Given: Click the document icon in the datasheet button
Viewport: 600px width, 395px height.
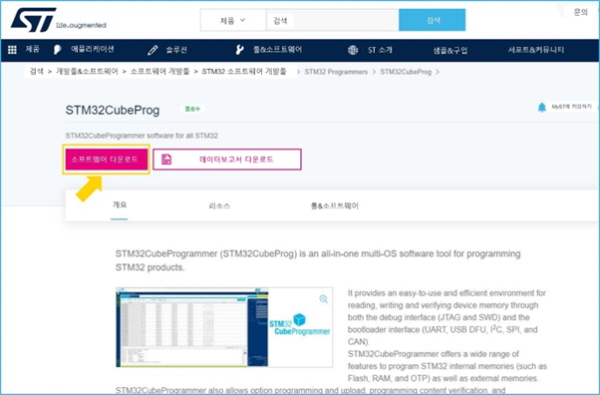Looking at the screenshot, I should (x=166, y=159).
